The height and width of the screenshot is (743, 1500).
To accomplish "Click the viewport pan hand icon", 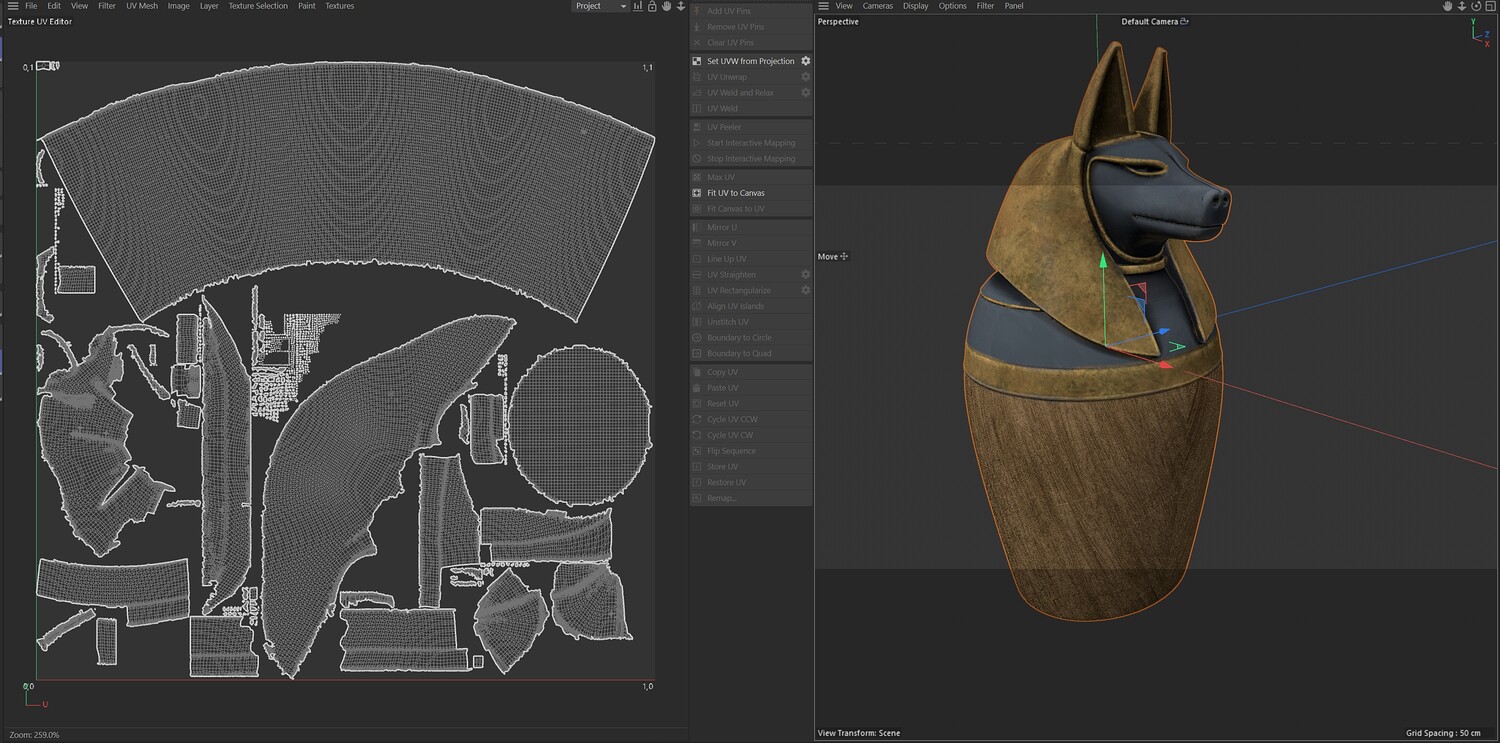I will point(1447,6).
